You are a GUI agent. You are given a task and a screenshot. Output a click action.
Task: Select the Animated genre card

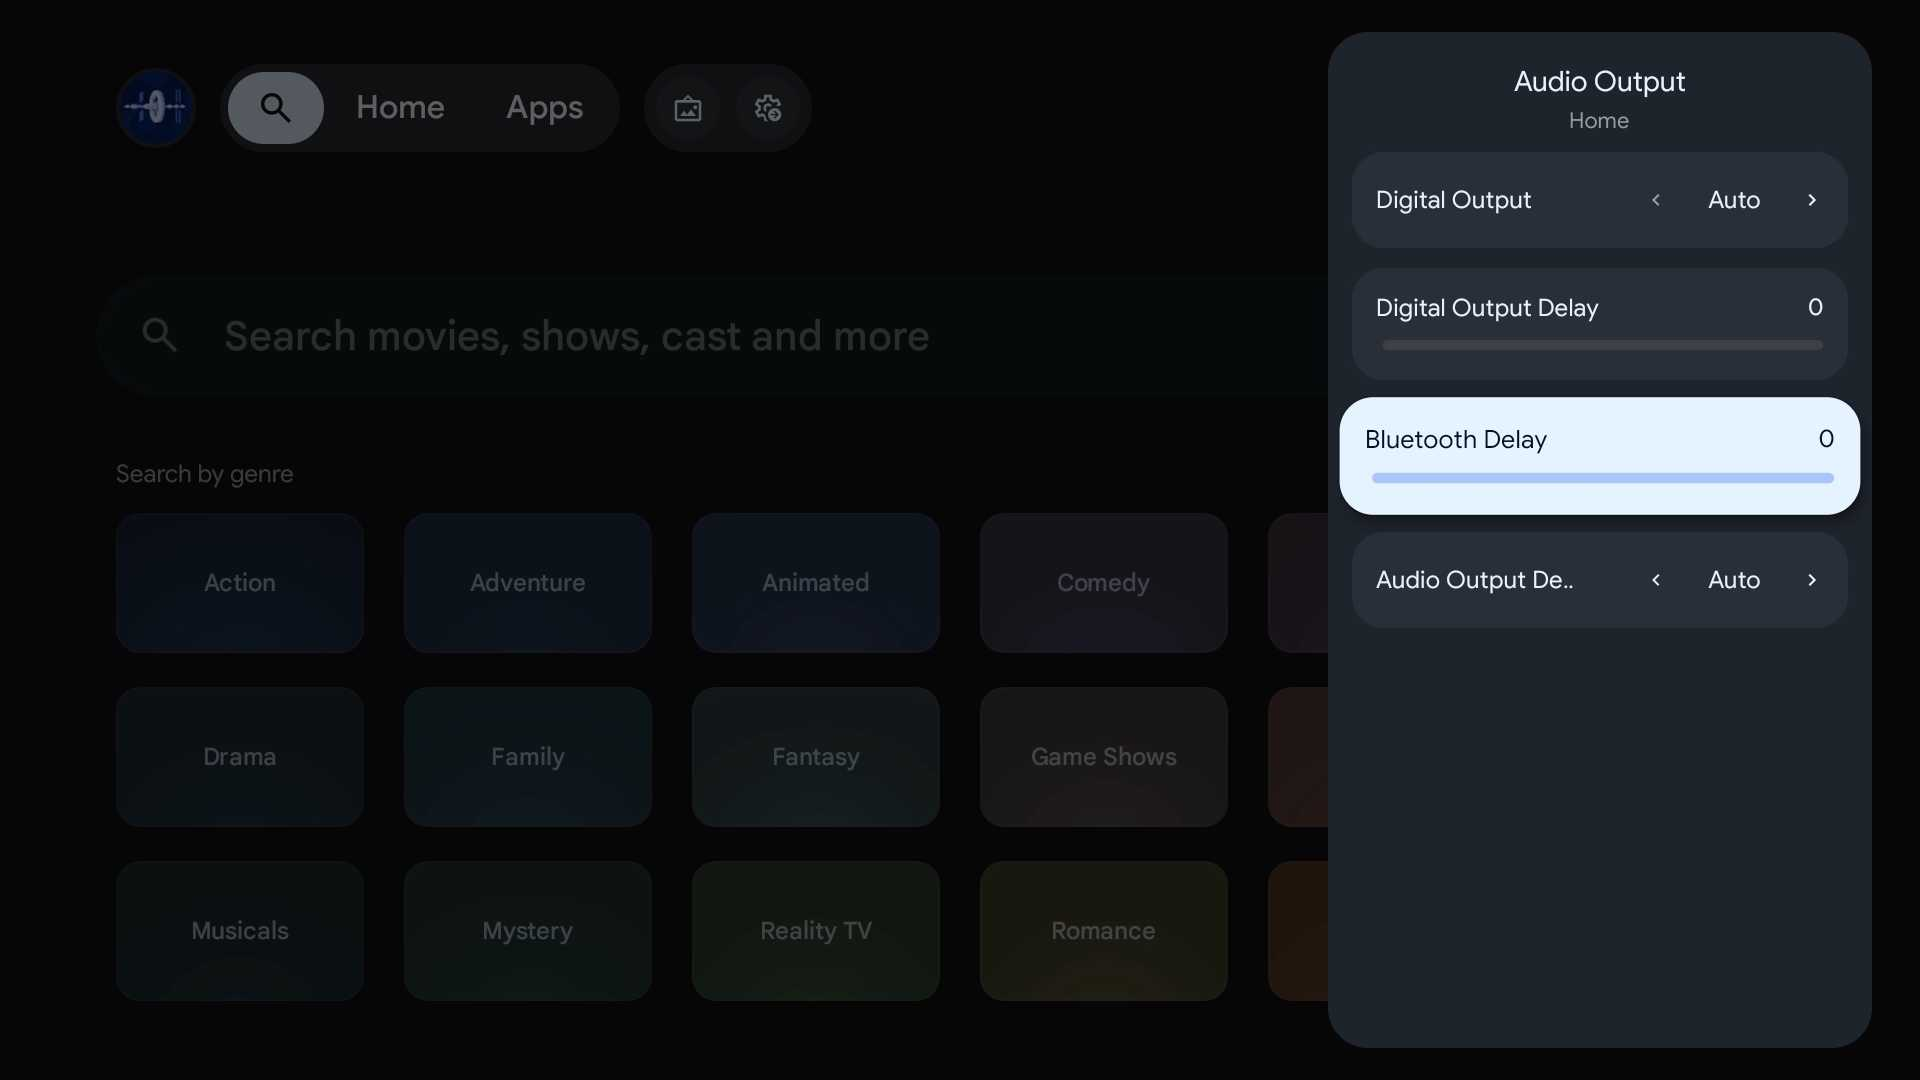815,583
